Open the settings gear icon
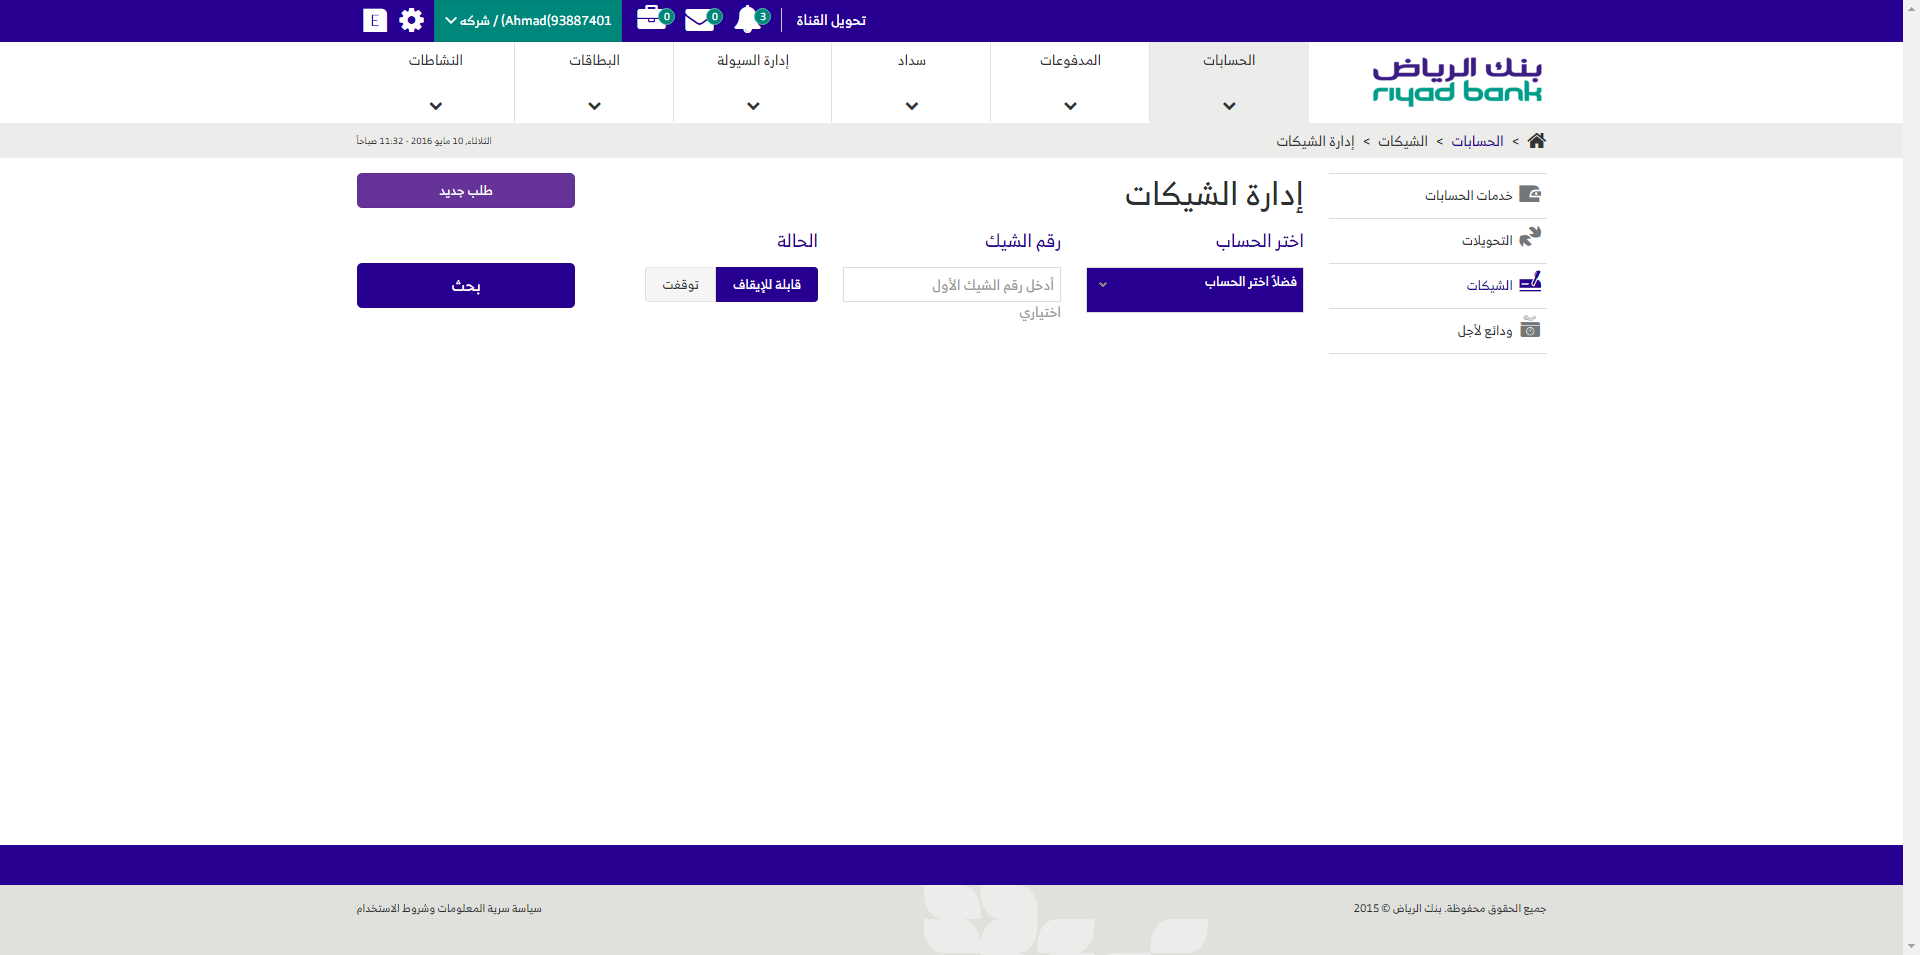1920x955 pixels. (x=411, y=20)
